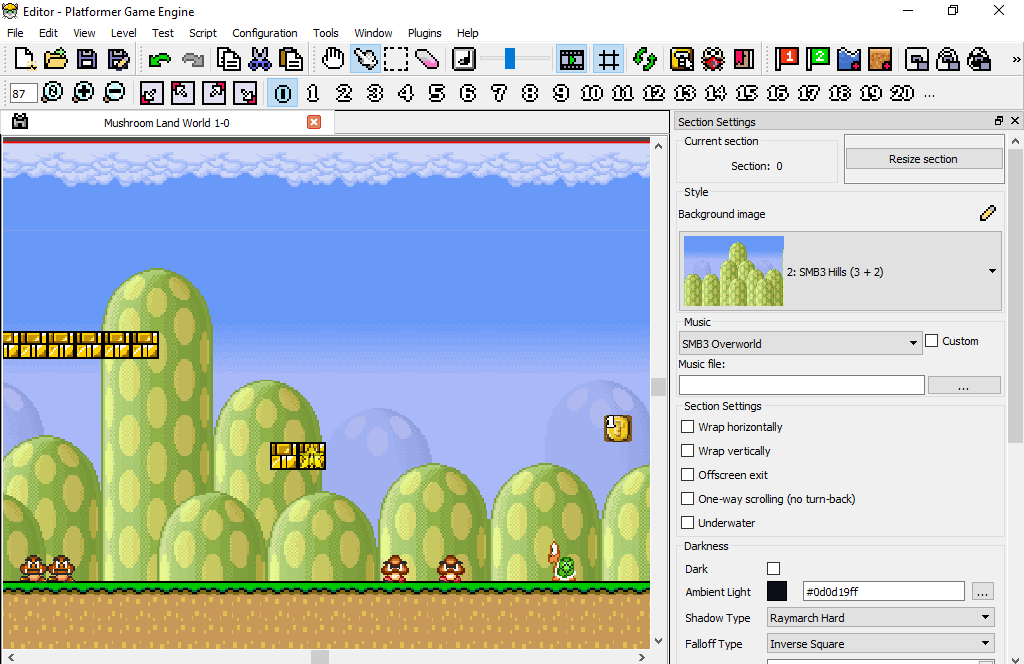Viewport: 1024px width, 664px height.
Task: Click the brown sand-block-with-plus icon
Action: pos(880,59)
